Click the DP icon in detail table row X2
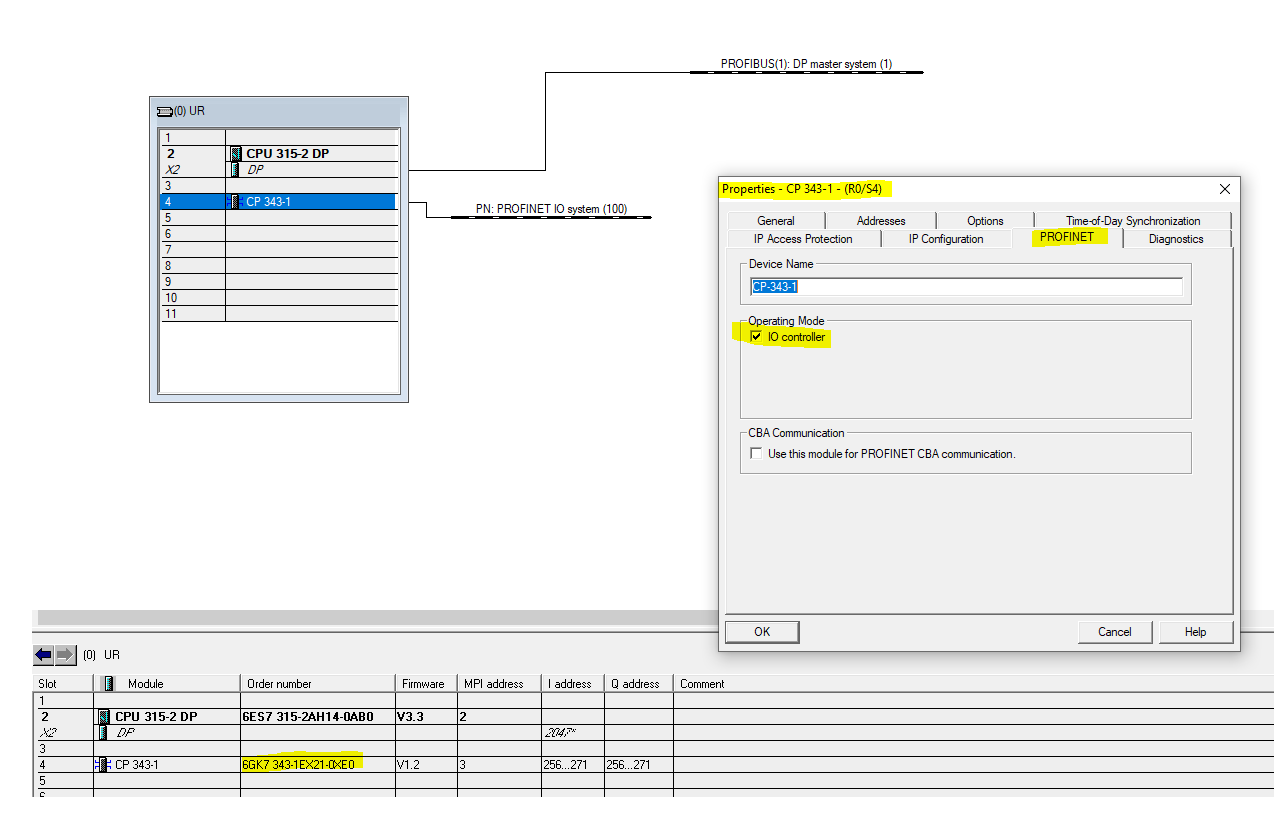 (104, 733)
